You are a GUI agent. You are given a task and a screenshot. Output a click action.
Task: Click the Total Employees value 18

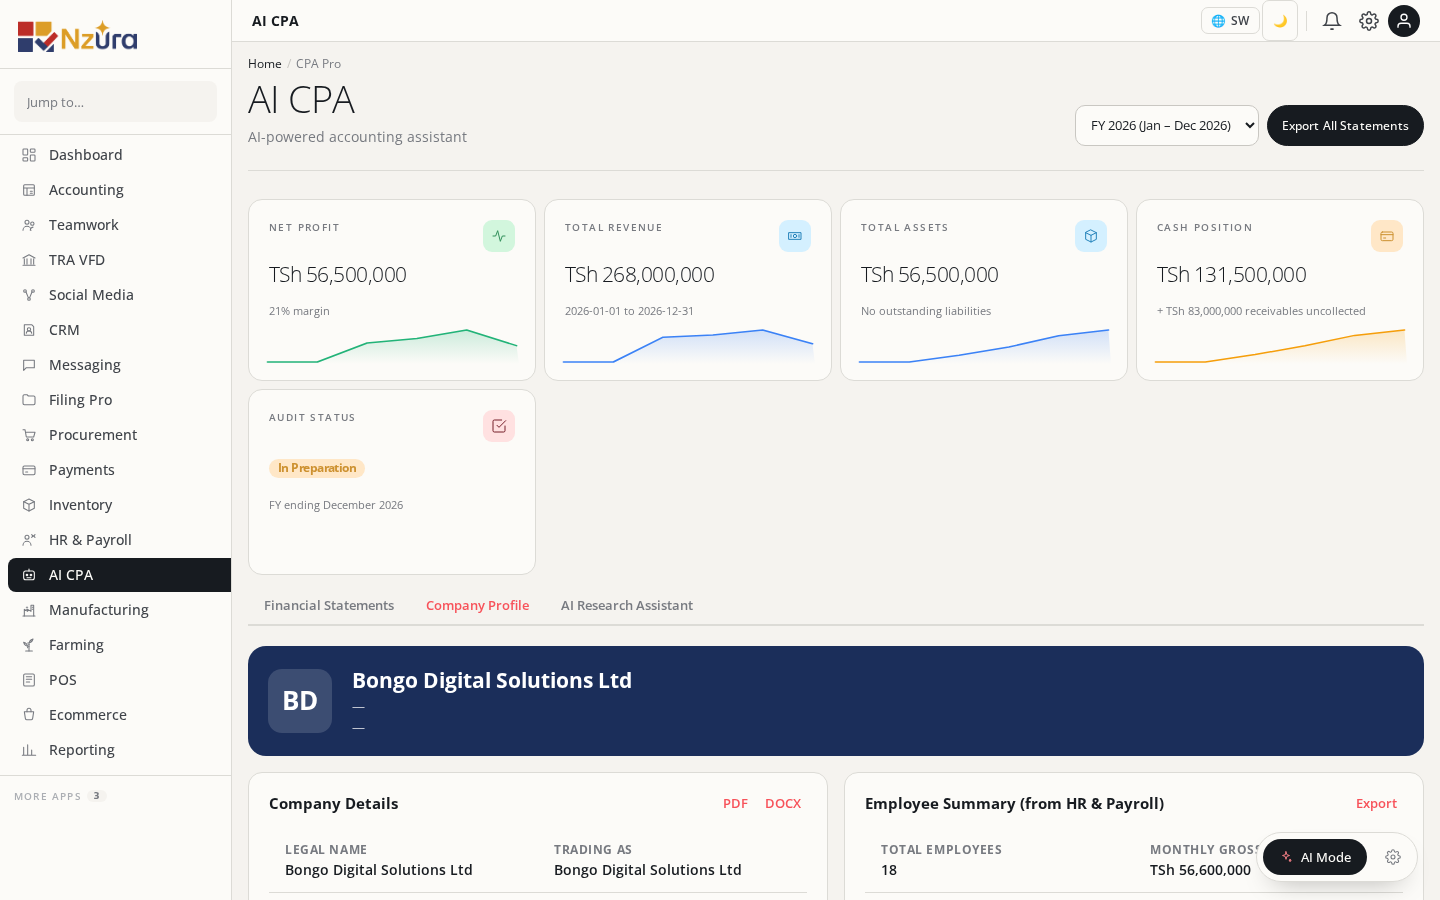(889, 870)
